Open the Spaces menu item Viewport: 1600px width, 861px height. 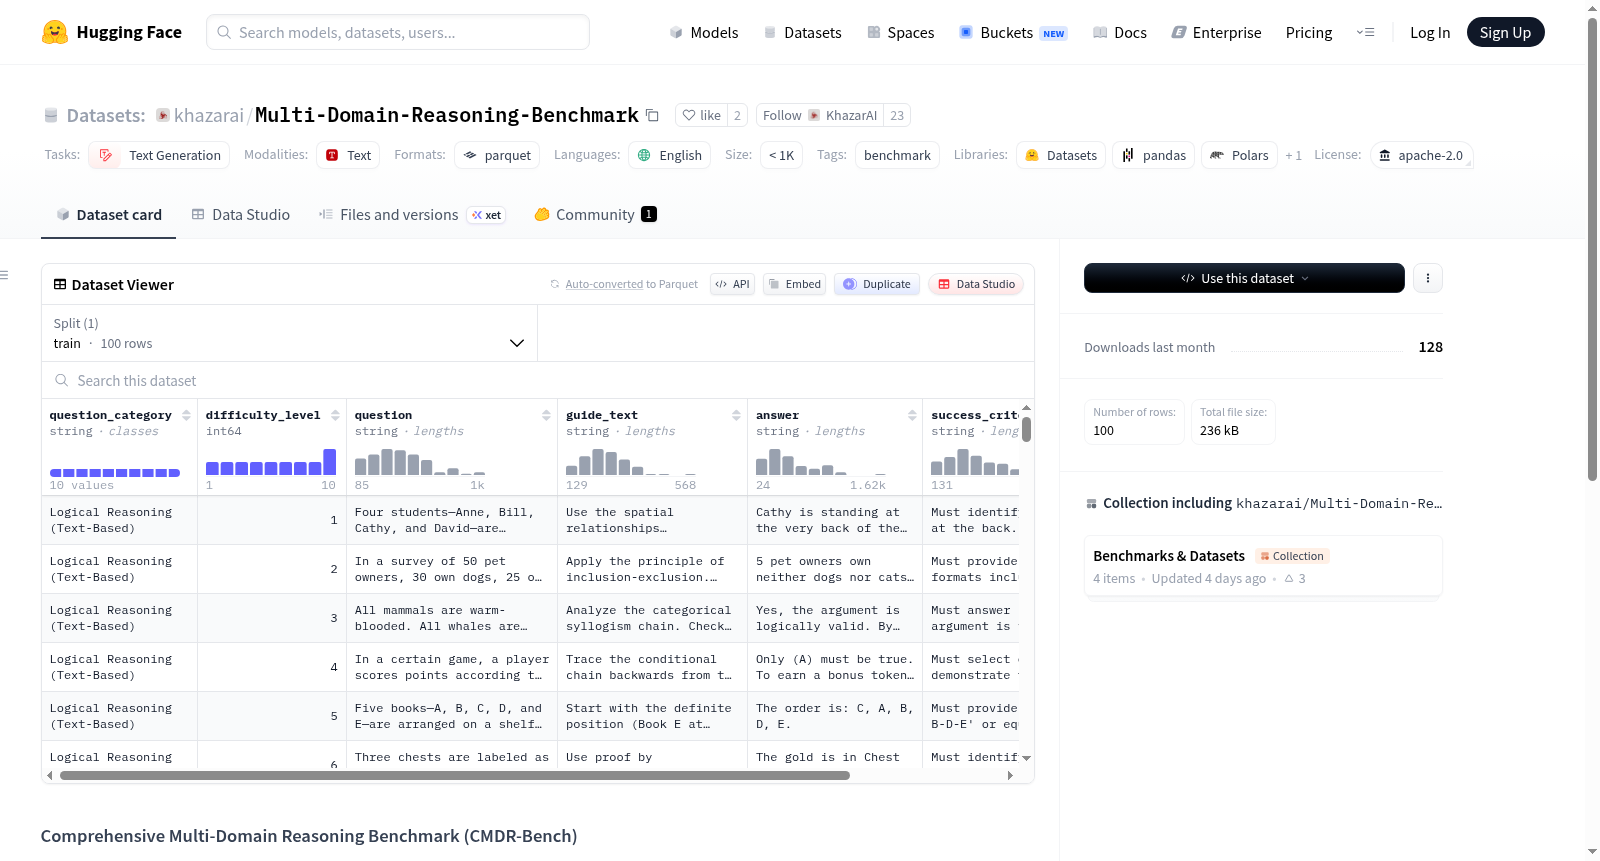901,32
